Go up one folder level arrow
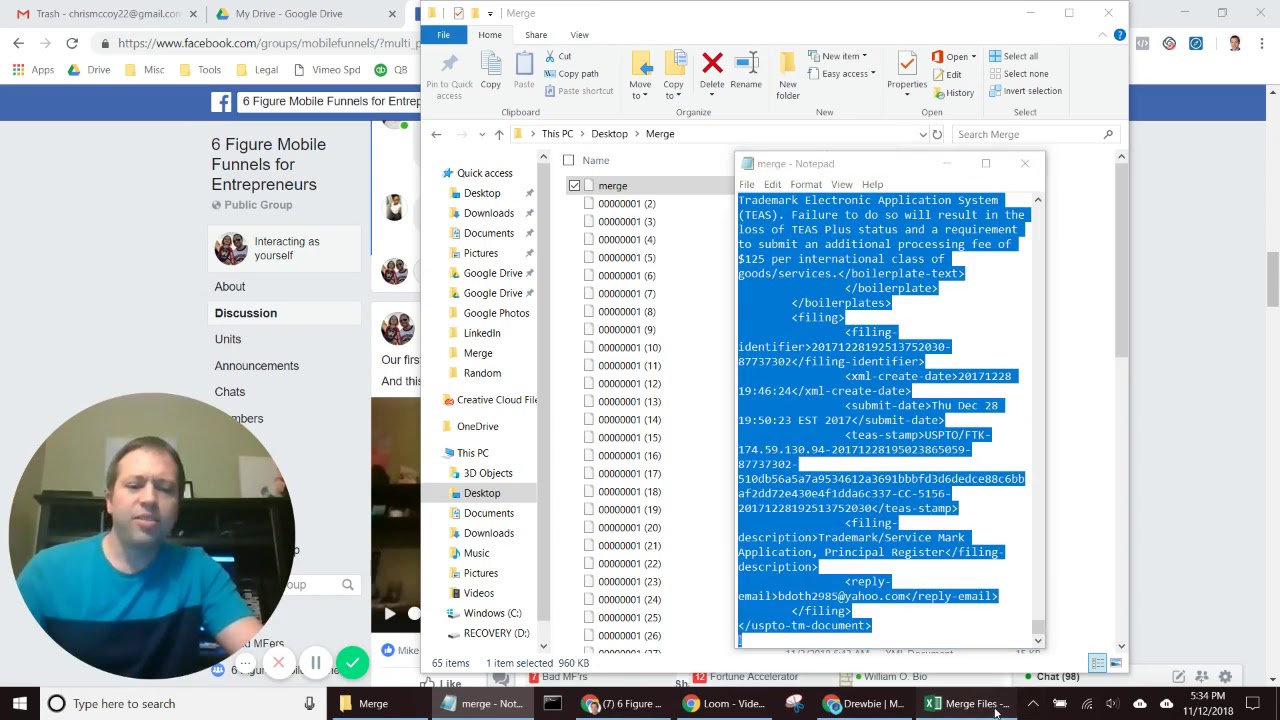The image size is (1280, 720). pos(499,134)
